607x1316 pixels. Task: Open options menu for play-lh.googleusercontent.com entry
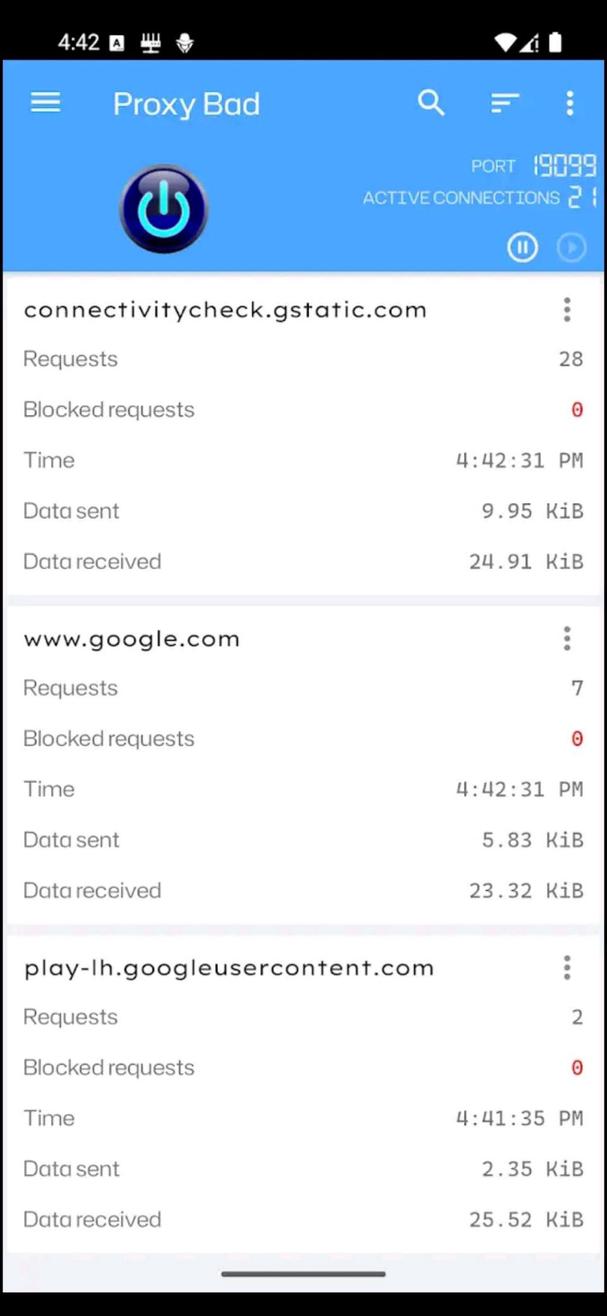point(566,967)
